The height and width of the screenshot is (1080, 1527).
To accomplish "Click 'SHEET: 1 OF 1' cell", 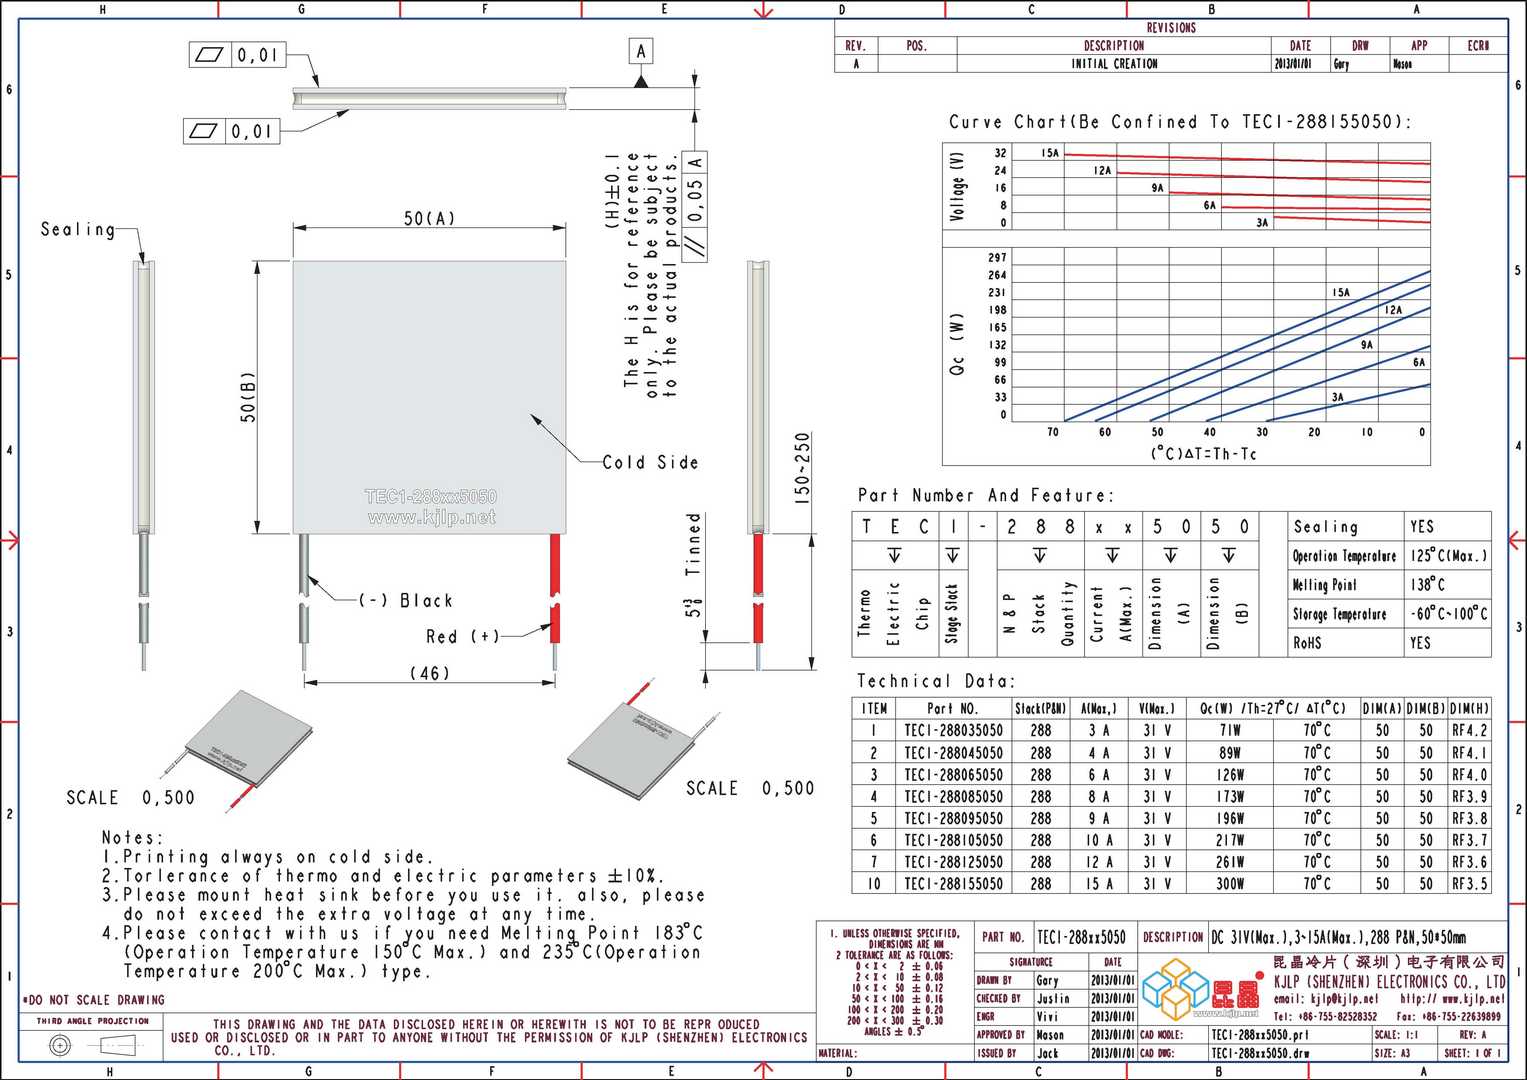I will pyautogui.click(x=1472, y=1054).
